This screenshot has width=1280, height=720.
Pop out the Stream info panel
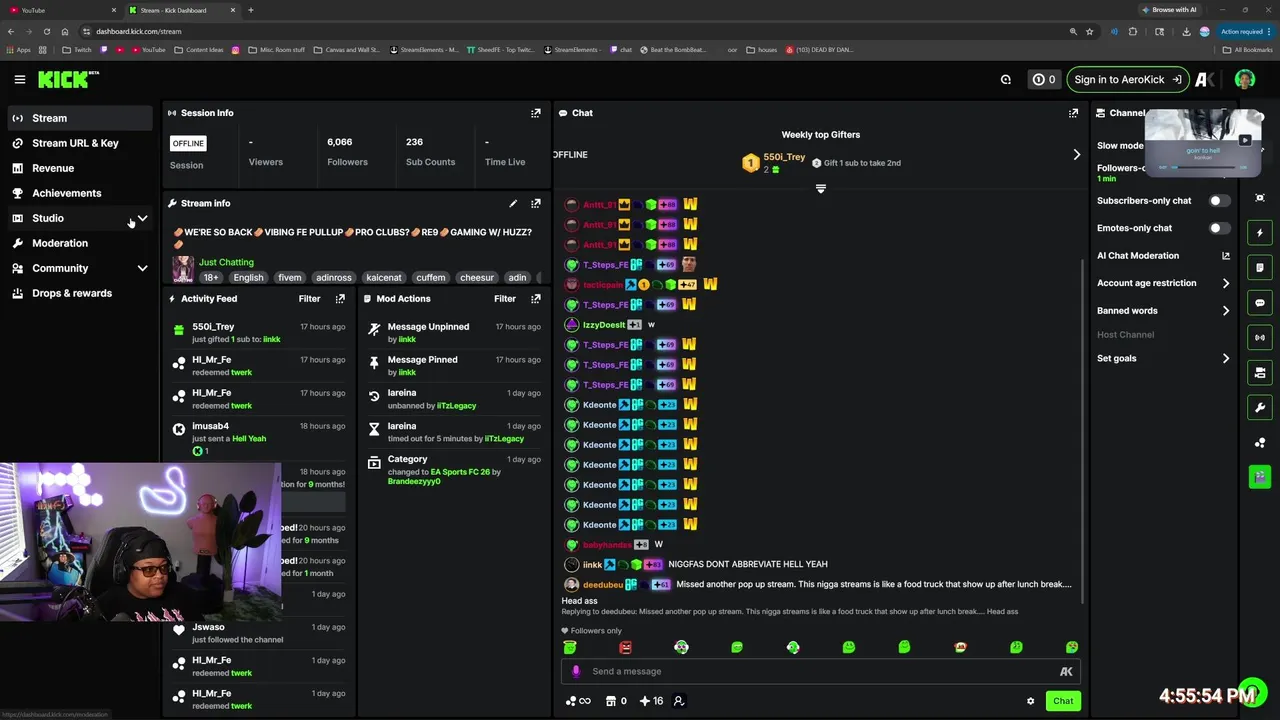[536, 203]
